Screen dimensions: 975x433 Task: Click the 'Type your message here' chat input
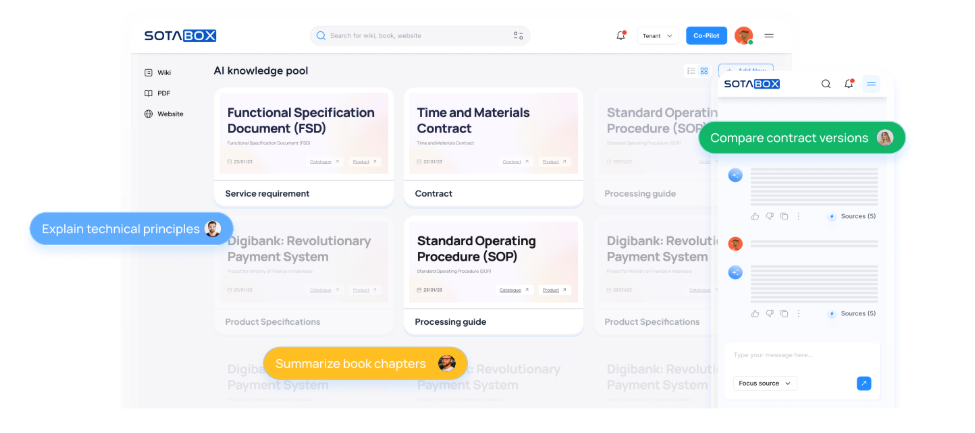click(x=800, y=355)
